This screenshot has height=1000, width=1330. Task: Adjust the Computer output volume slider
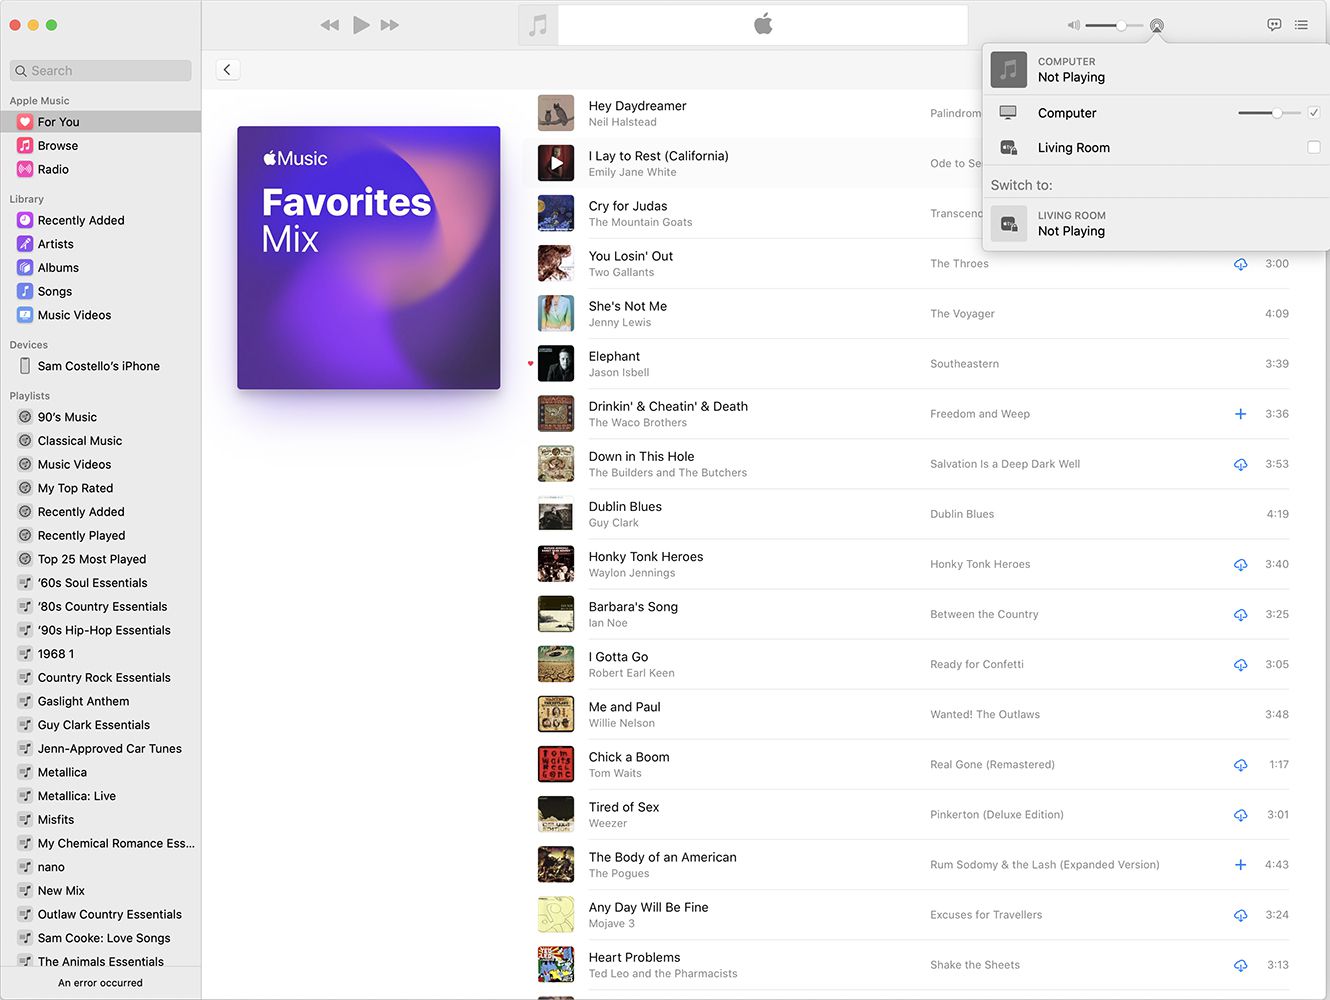tap(1269, 113)
